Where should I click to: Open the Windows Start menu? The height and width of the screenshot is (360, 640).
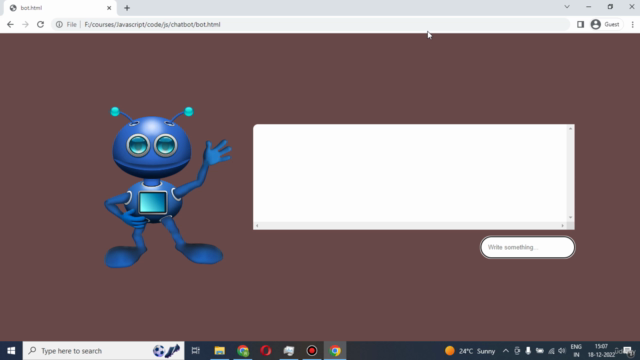11,351
